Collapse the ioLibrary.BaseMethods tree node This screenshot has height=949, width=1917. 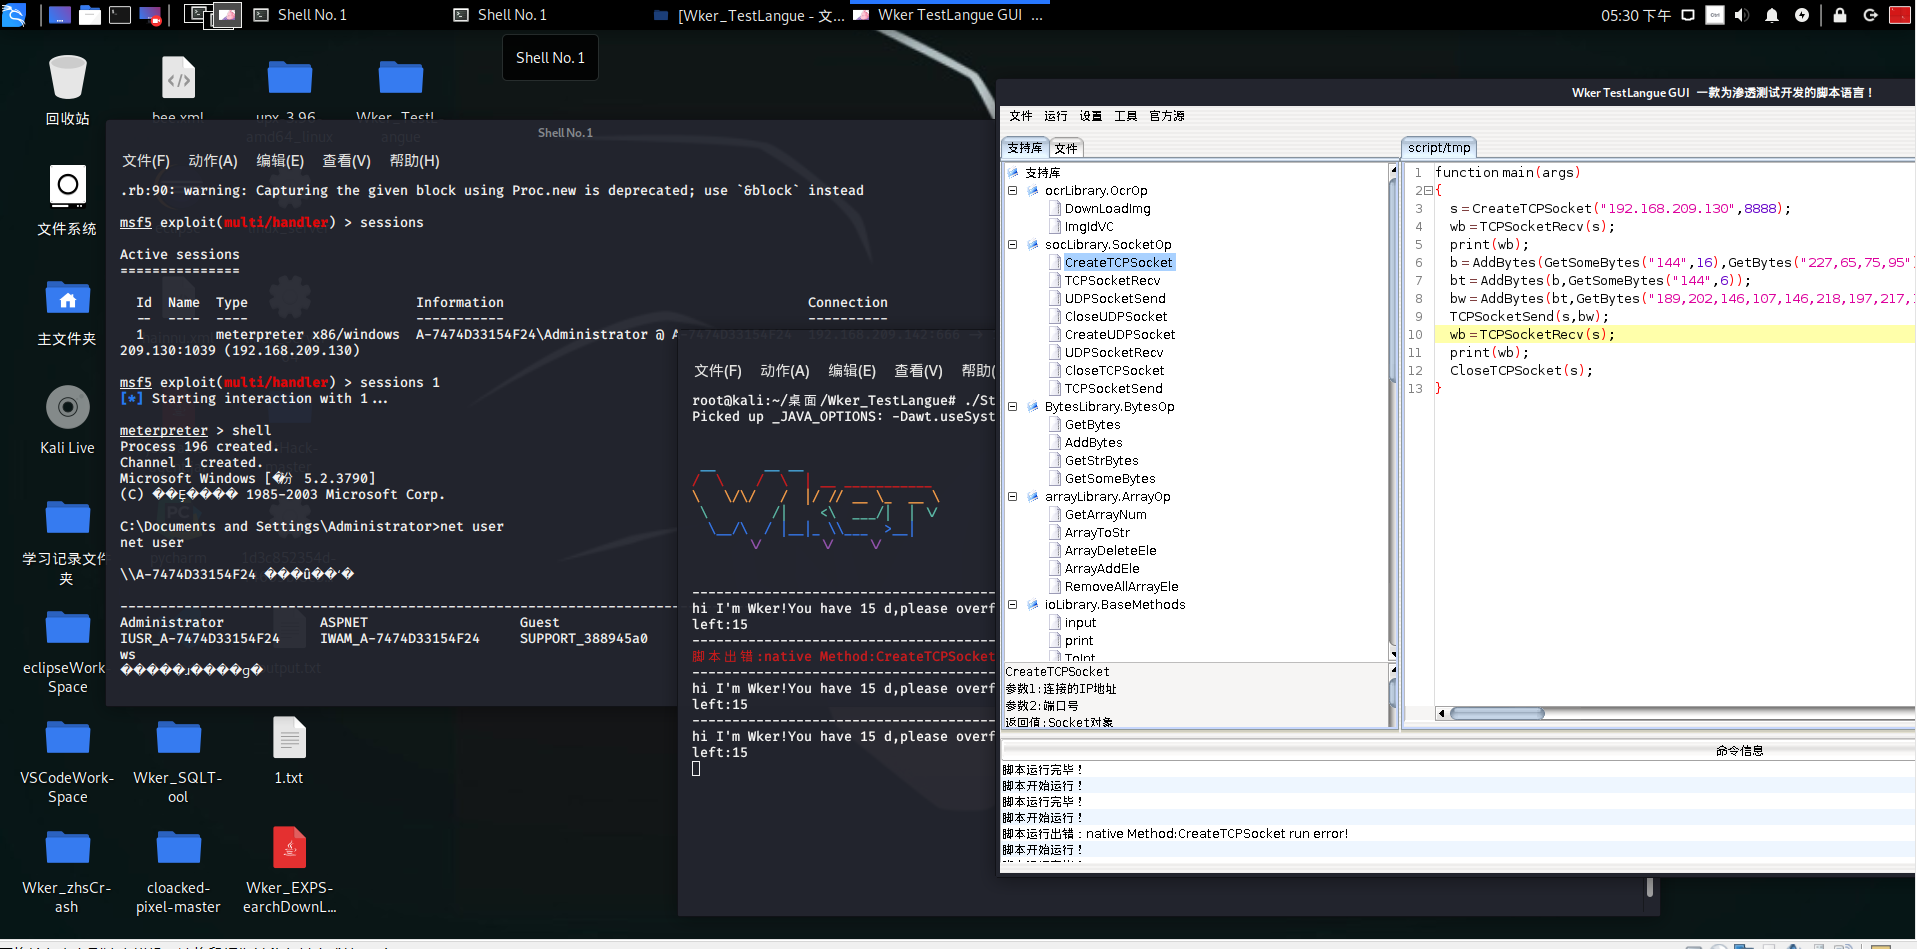coord(1012,604)
